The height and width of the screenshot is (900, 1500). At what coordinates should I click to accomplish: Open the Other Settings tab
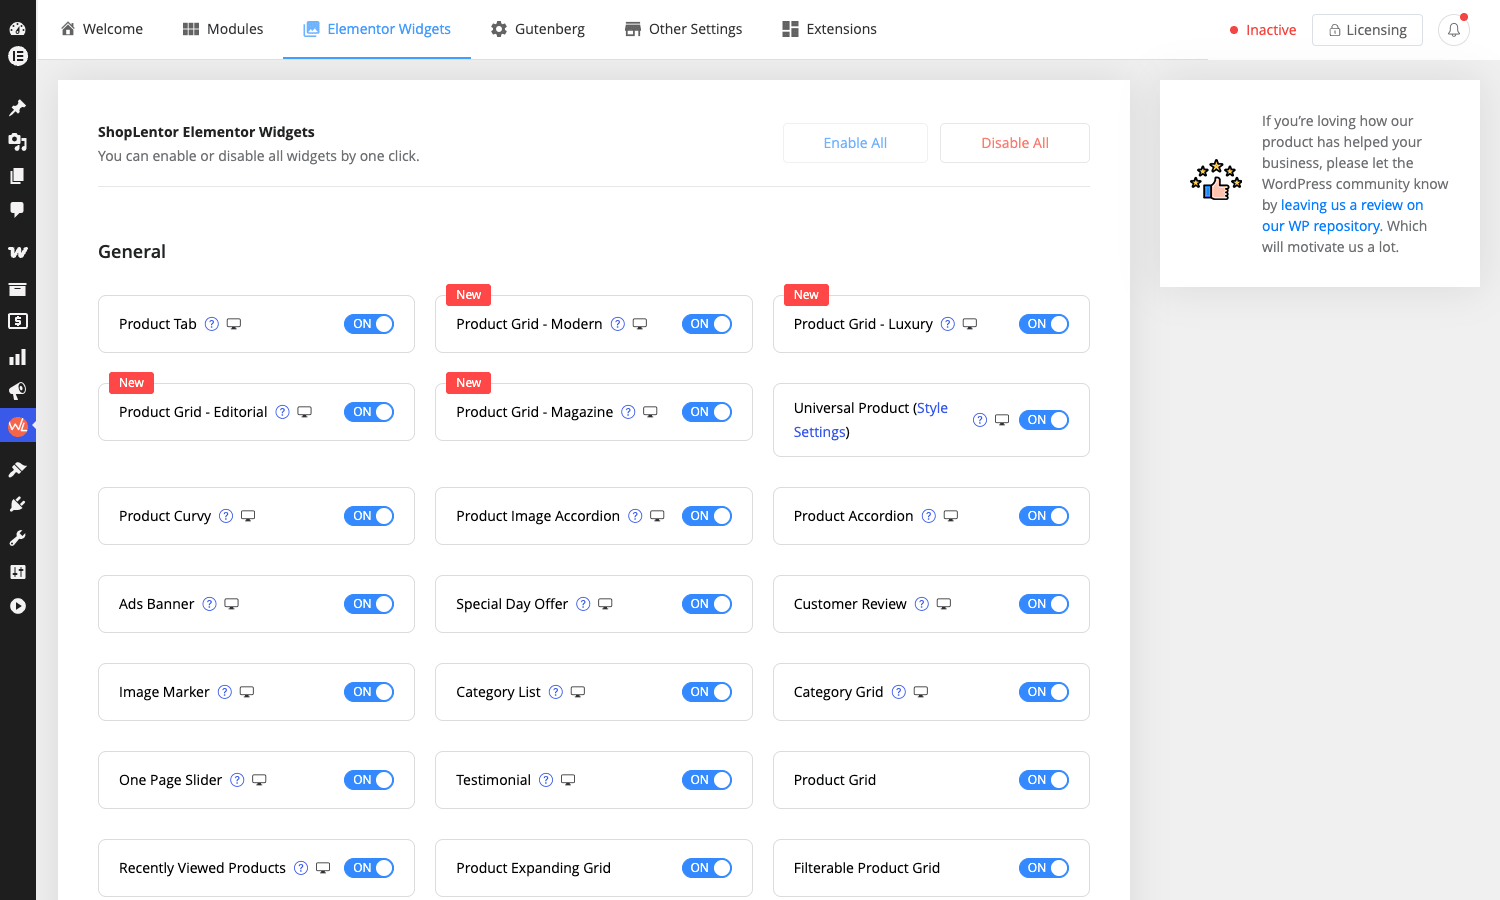(x=684, y=29)
